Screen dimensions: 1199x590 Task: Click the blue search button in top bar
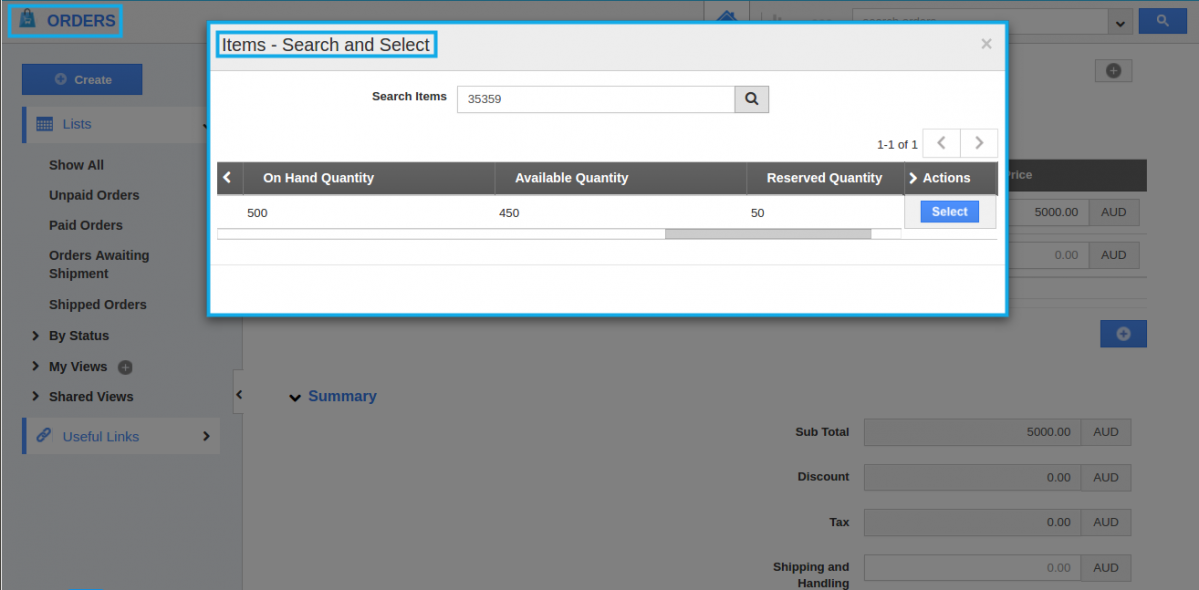pos(1162,20)
